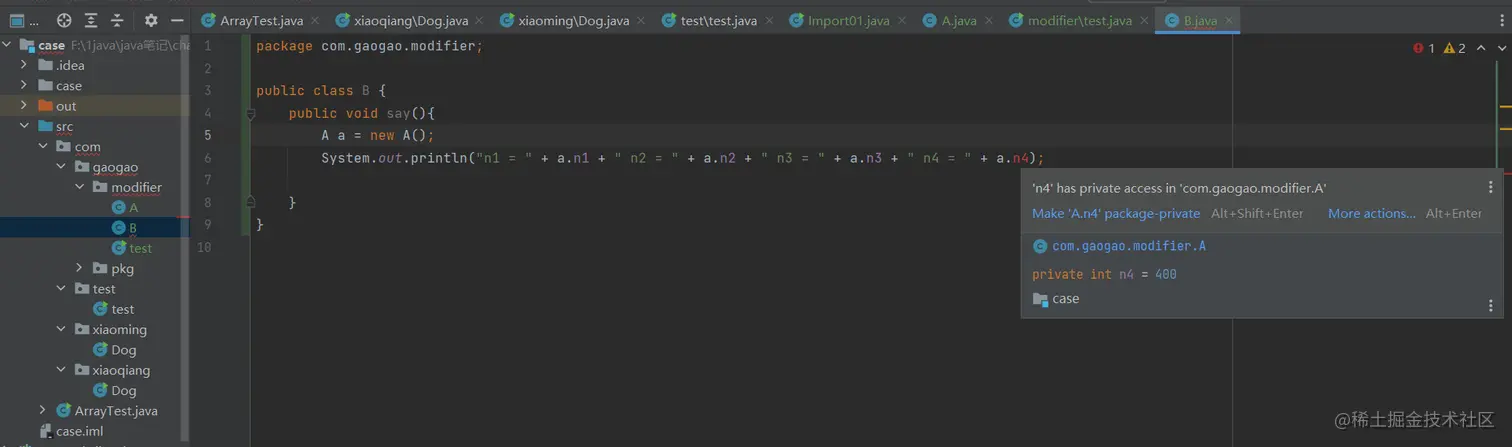Collapse the modifier package

coord(79,187)
